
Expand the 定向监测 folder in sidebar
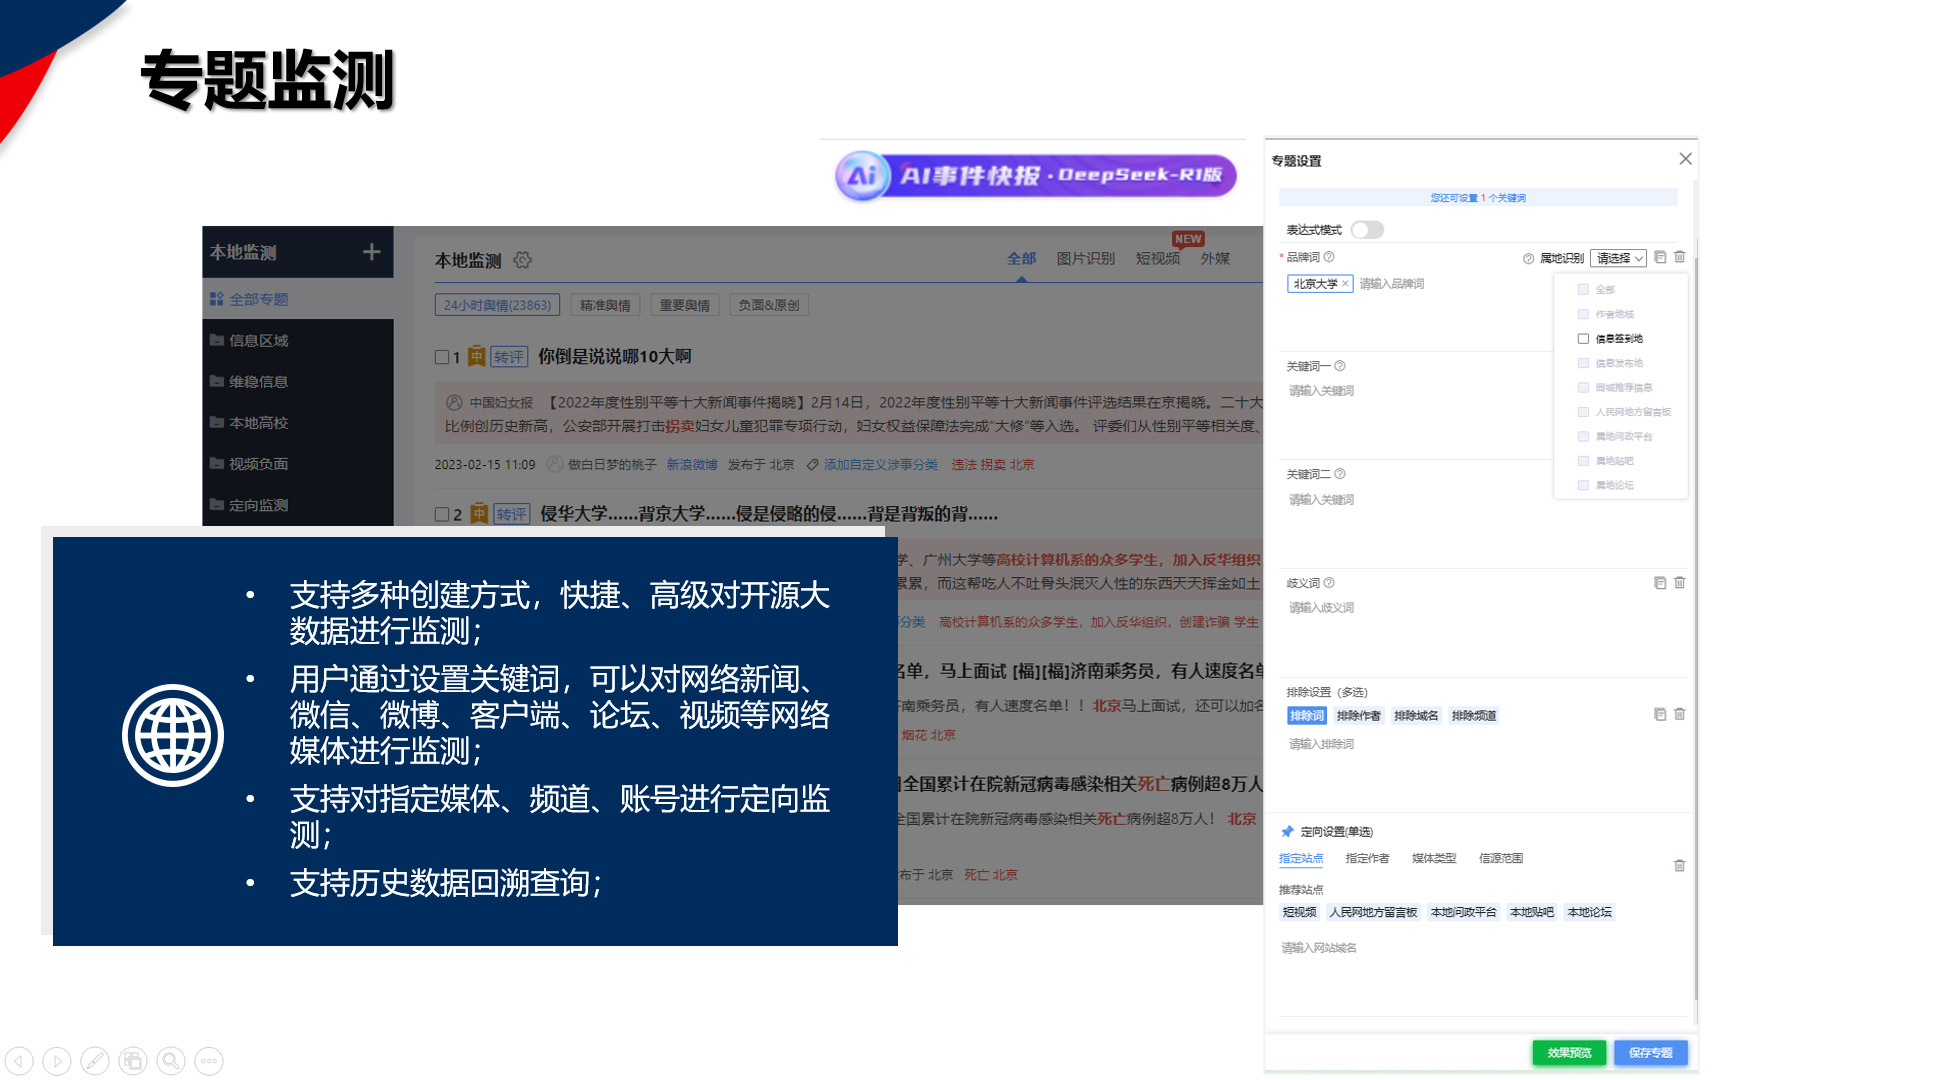click(x=258, y=505)
